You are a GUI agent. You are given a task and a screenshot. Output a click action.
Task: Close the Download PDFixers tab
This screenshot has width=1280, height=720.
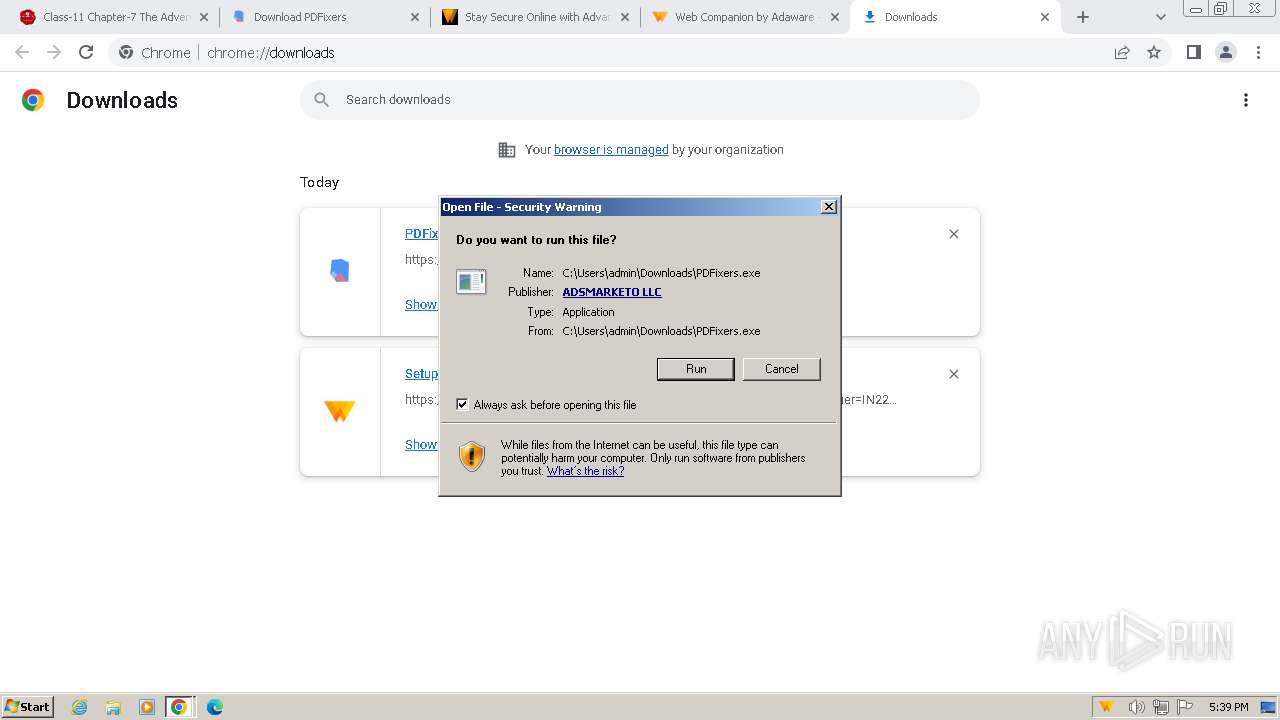point(415,17)
